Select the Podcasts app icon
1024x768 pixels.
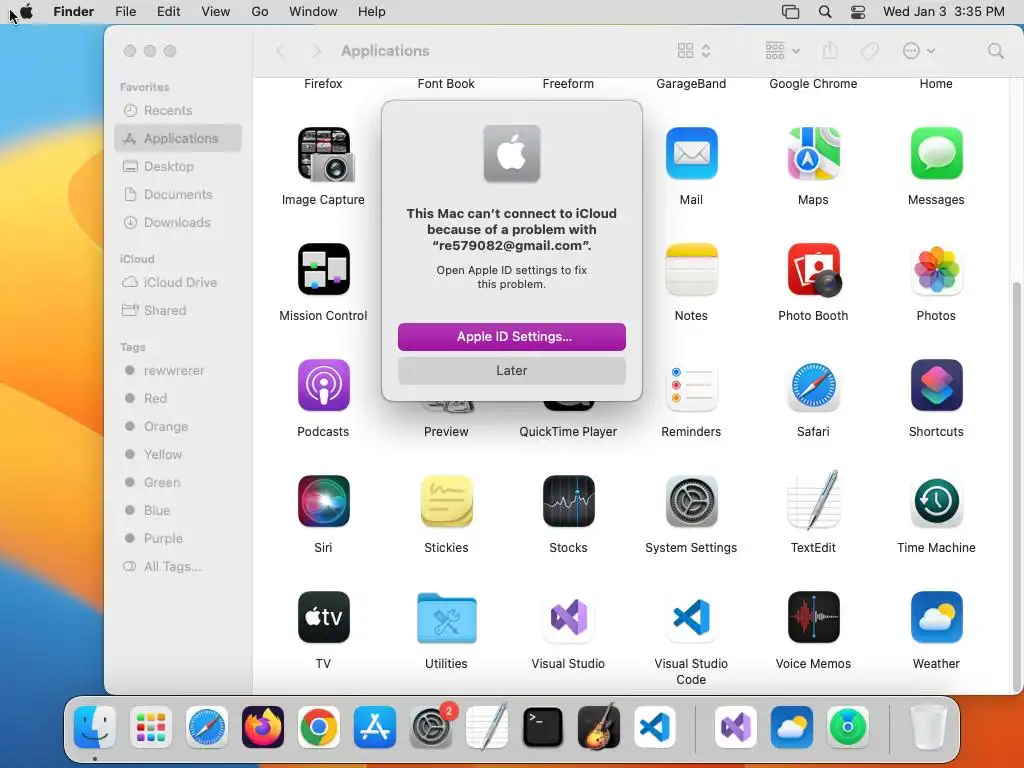[x=323, y=385]
